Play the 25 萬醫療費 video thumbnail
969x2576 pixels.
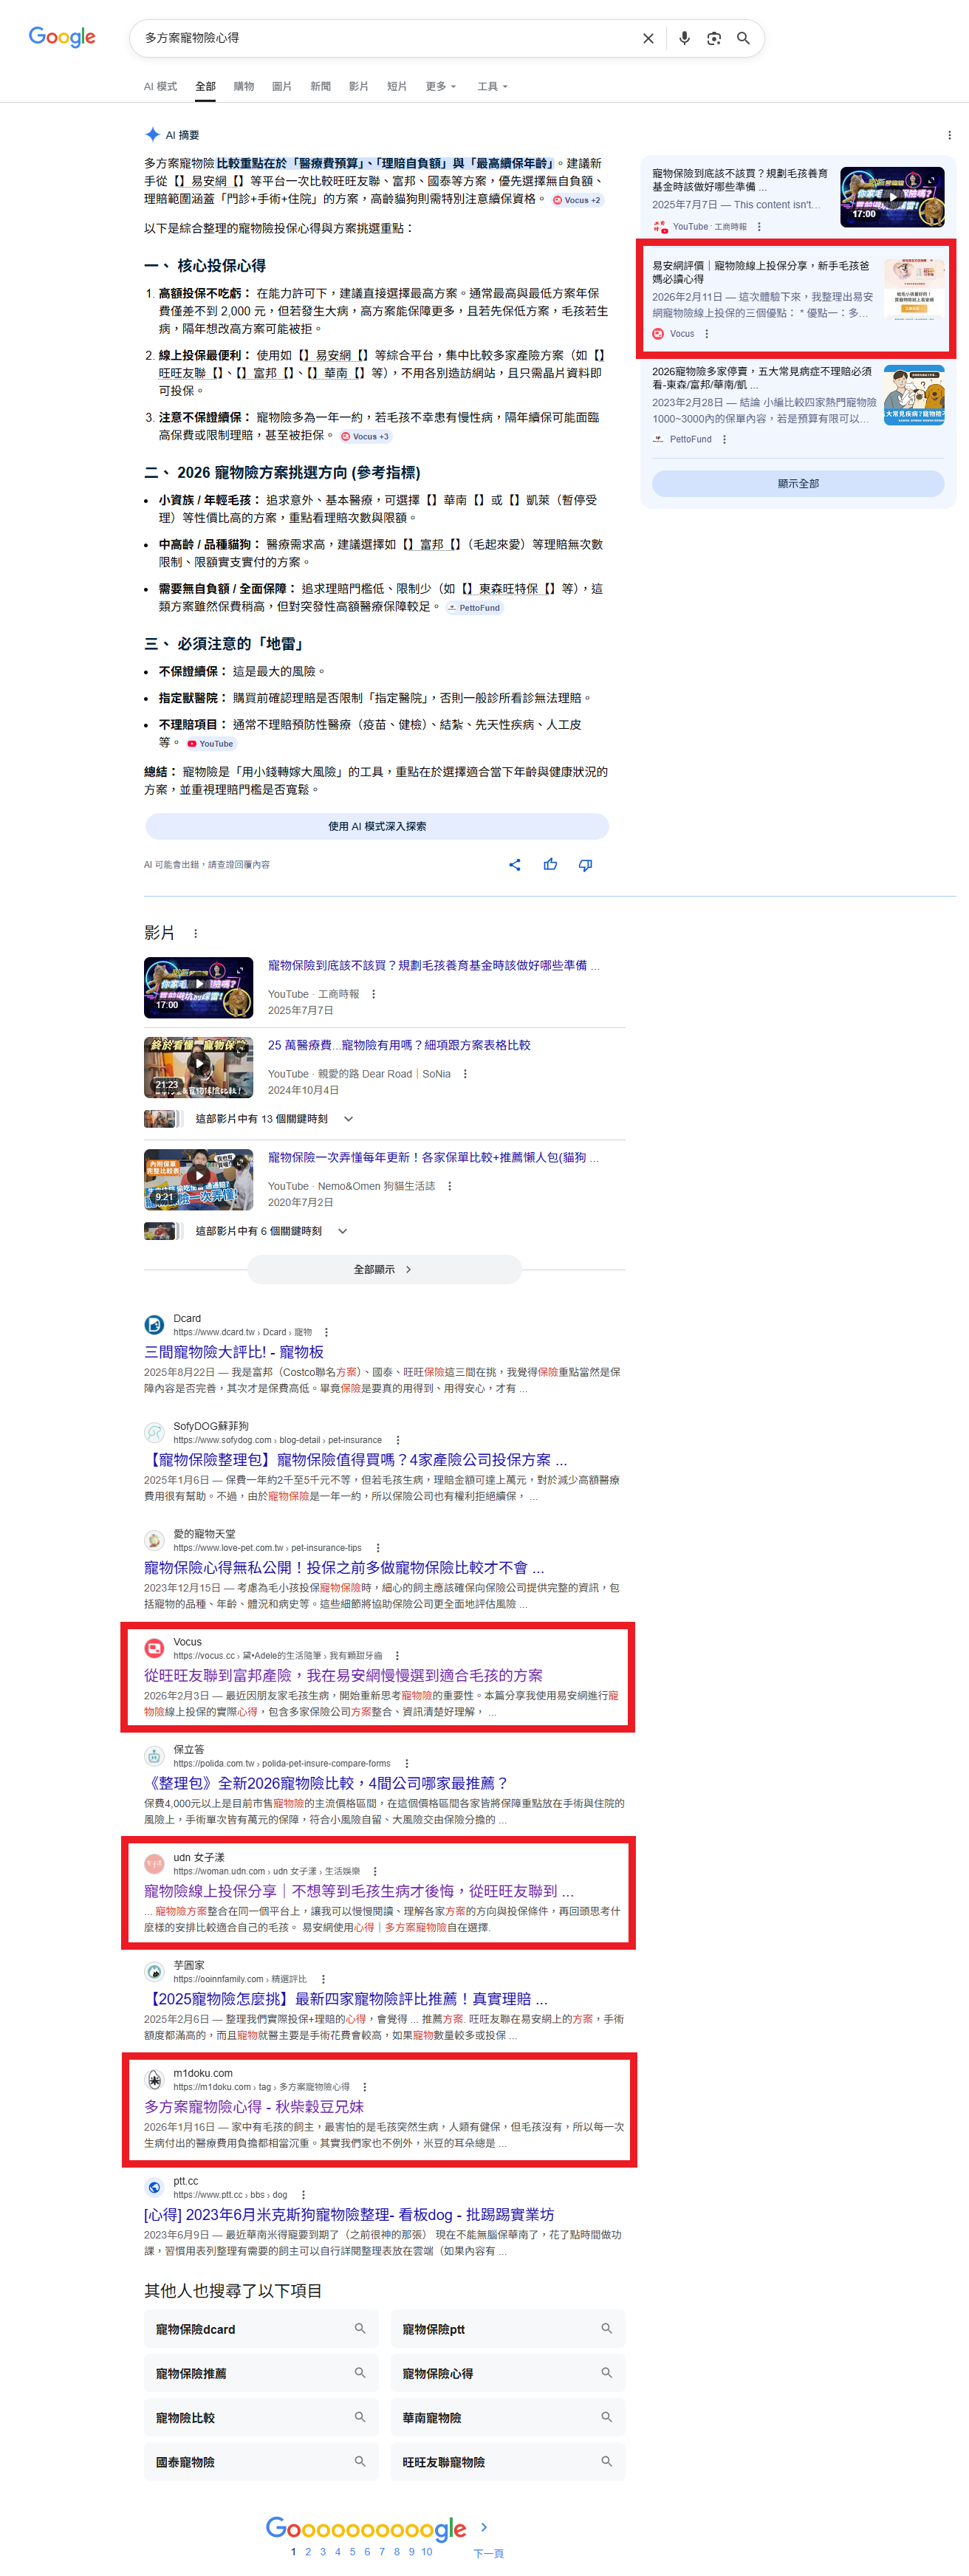click(198, 1066)
